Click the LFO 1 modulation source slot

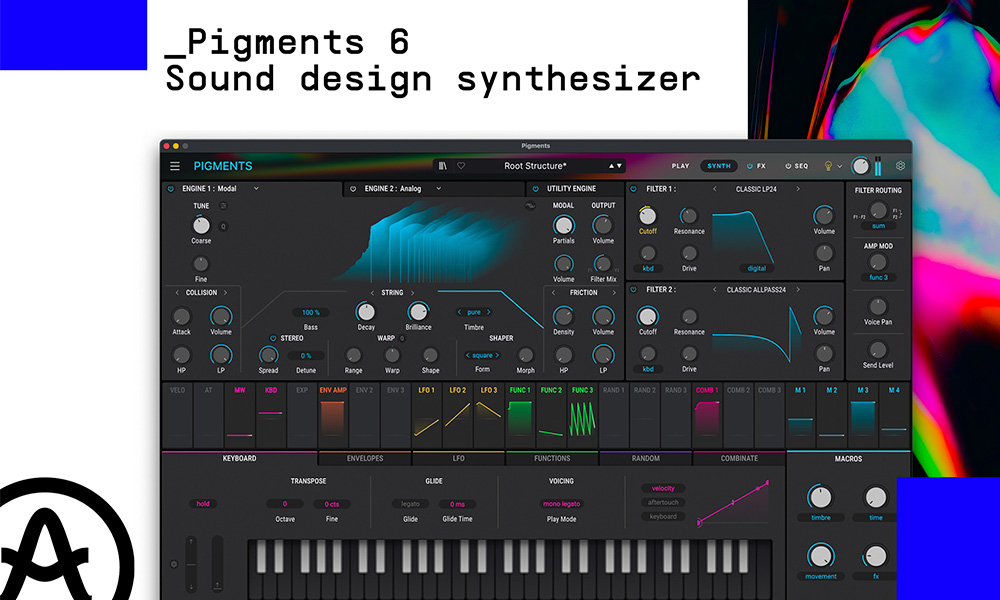[x=426, y=416]
